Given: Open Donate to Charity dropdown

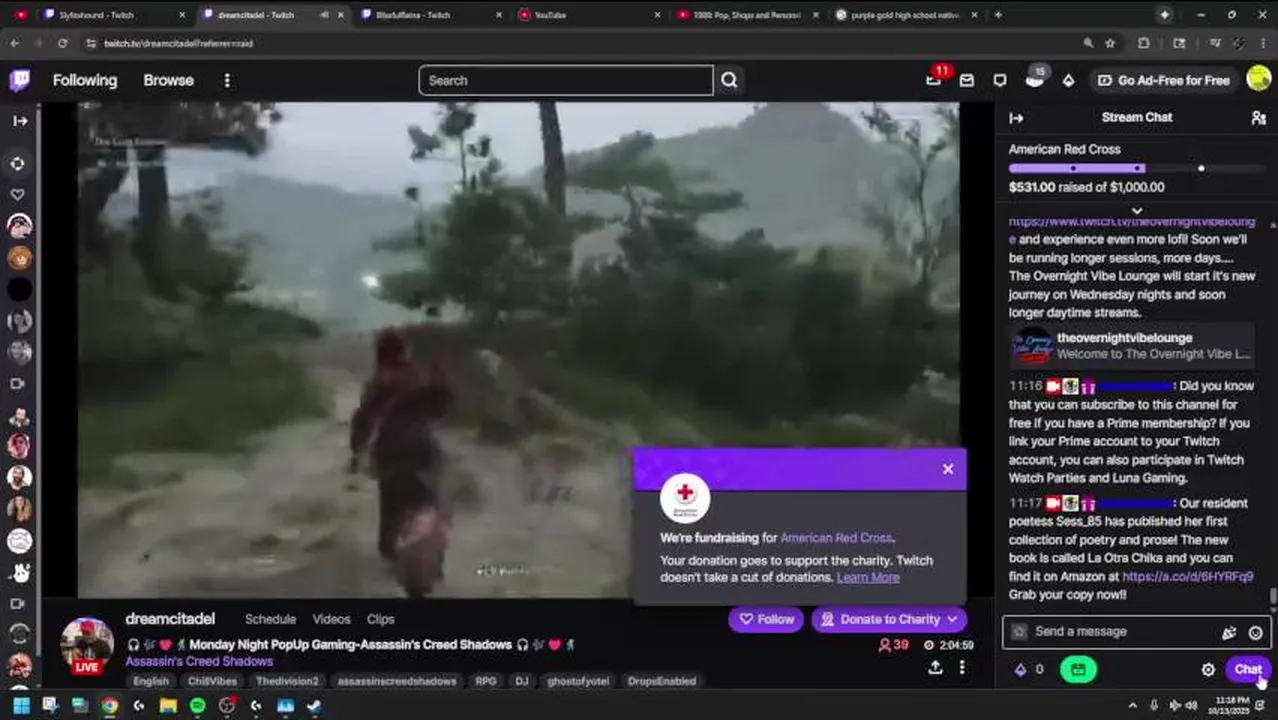Looking at the screenshot, I should pos(889,619).
